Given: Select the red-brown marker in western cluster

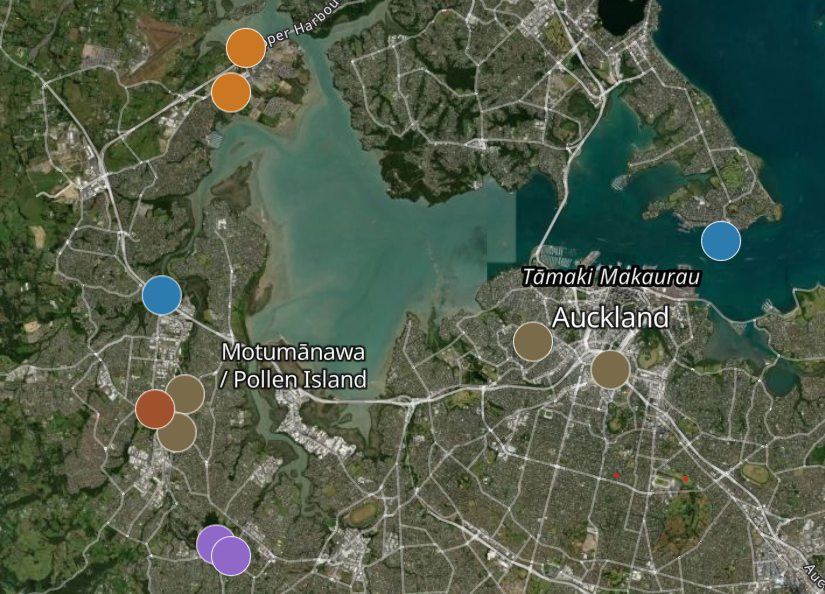Looking at the screenshot, I should [x=155, y=409].
